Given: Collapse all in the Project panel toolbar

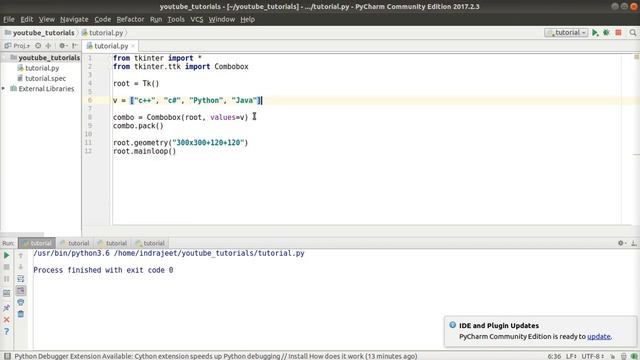Looking at the screenshot, I should (x=49, y=46).
